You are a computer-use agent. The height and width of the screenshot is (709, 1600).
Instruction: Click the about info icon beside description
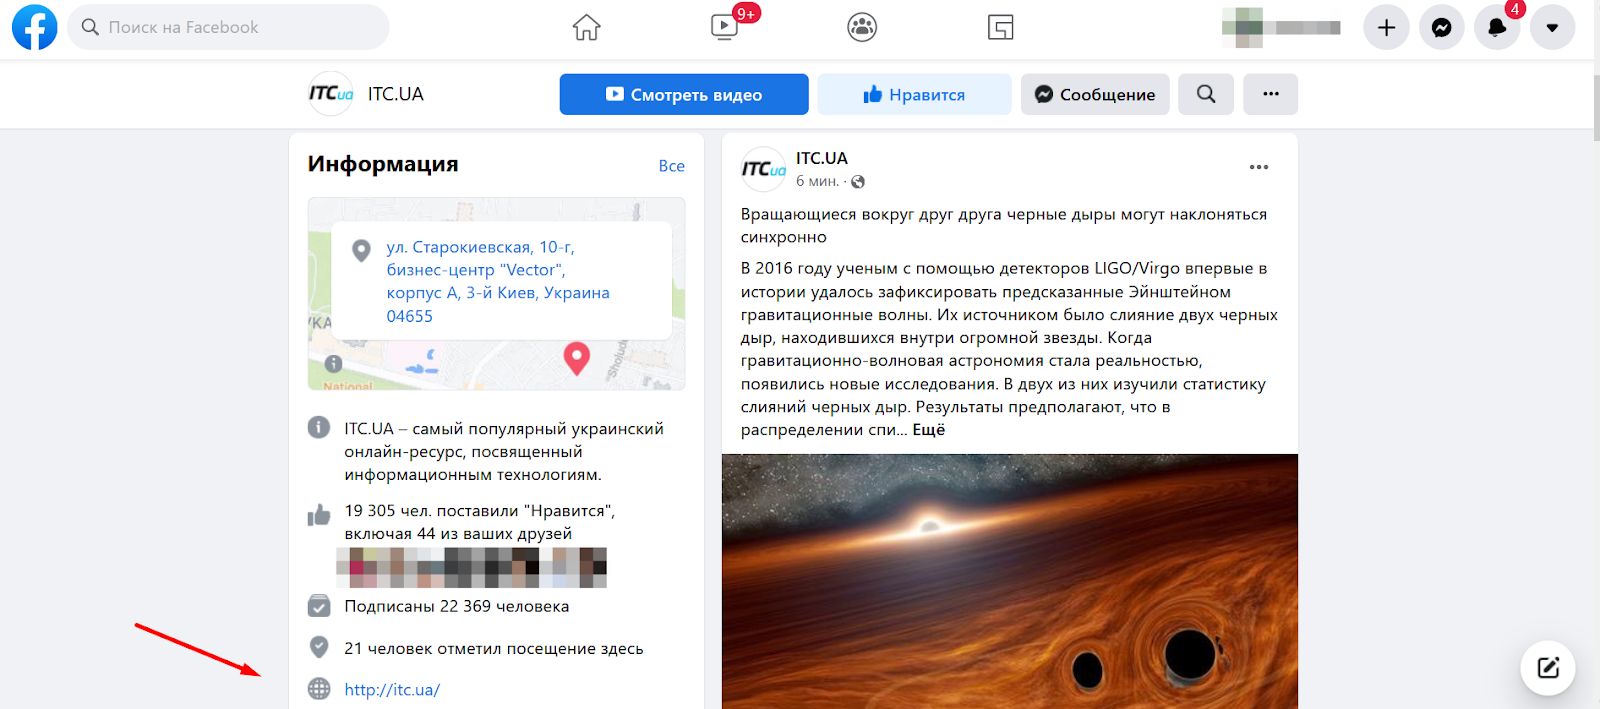click(x=319, y=428)
